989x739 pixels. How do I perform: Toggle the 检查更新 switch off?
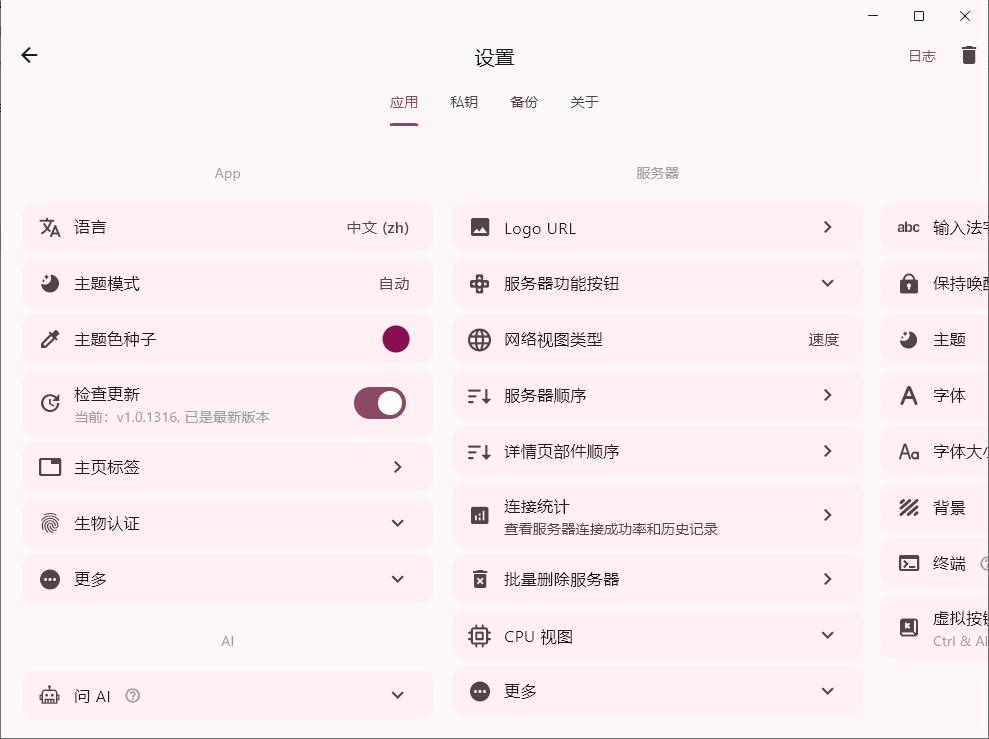click(380, 403)
